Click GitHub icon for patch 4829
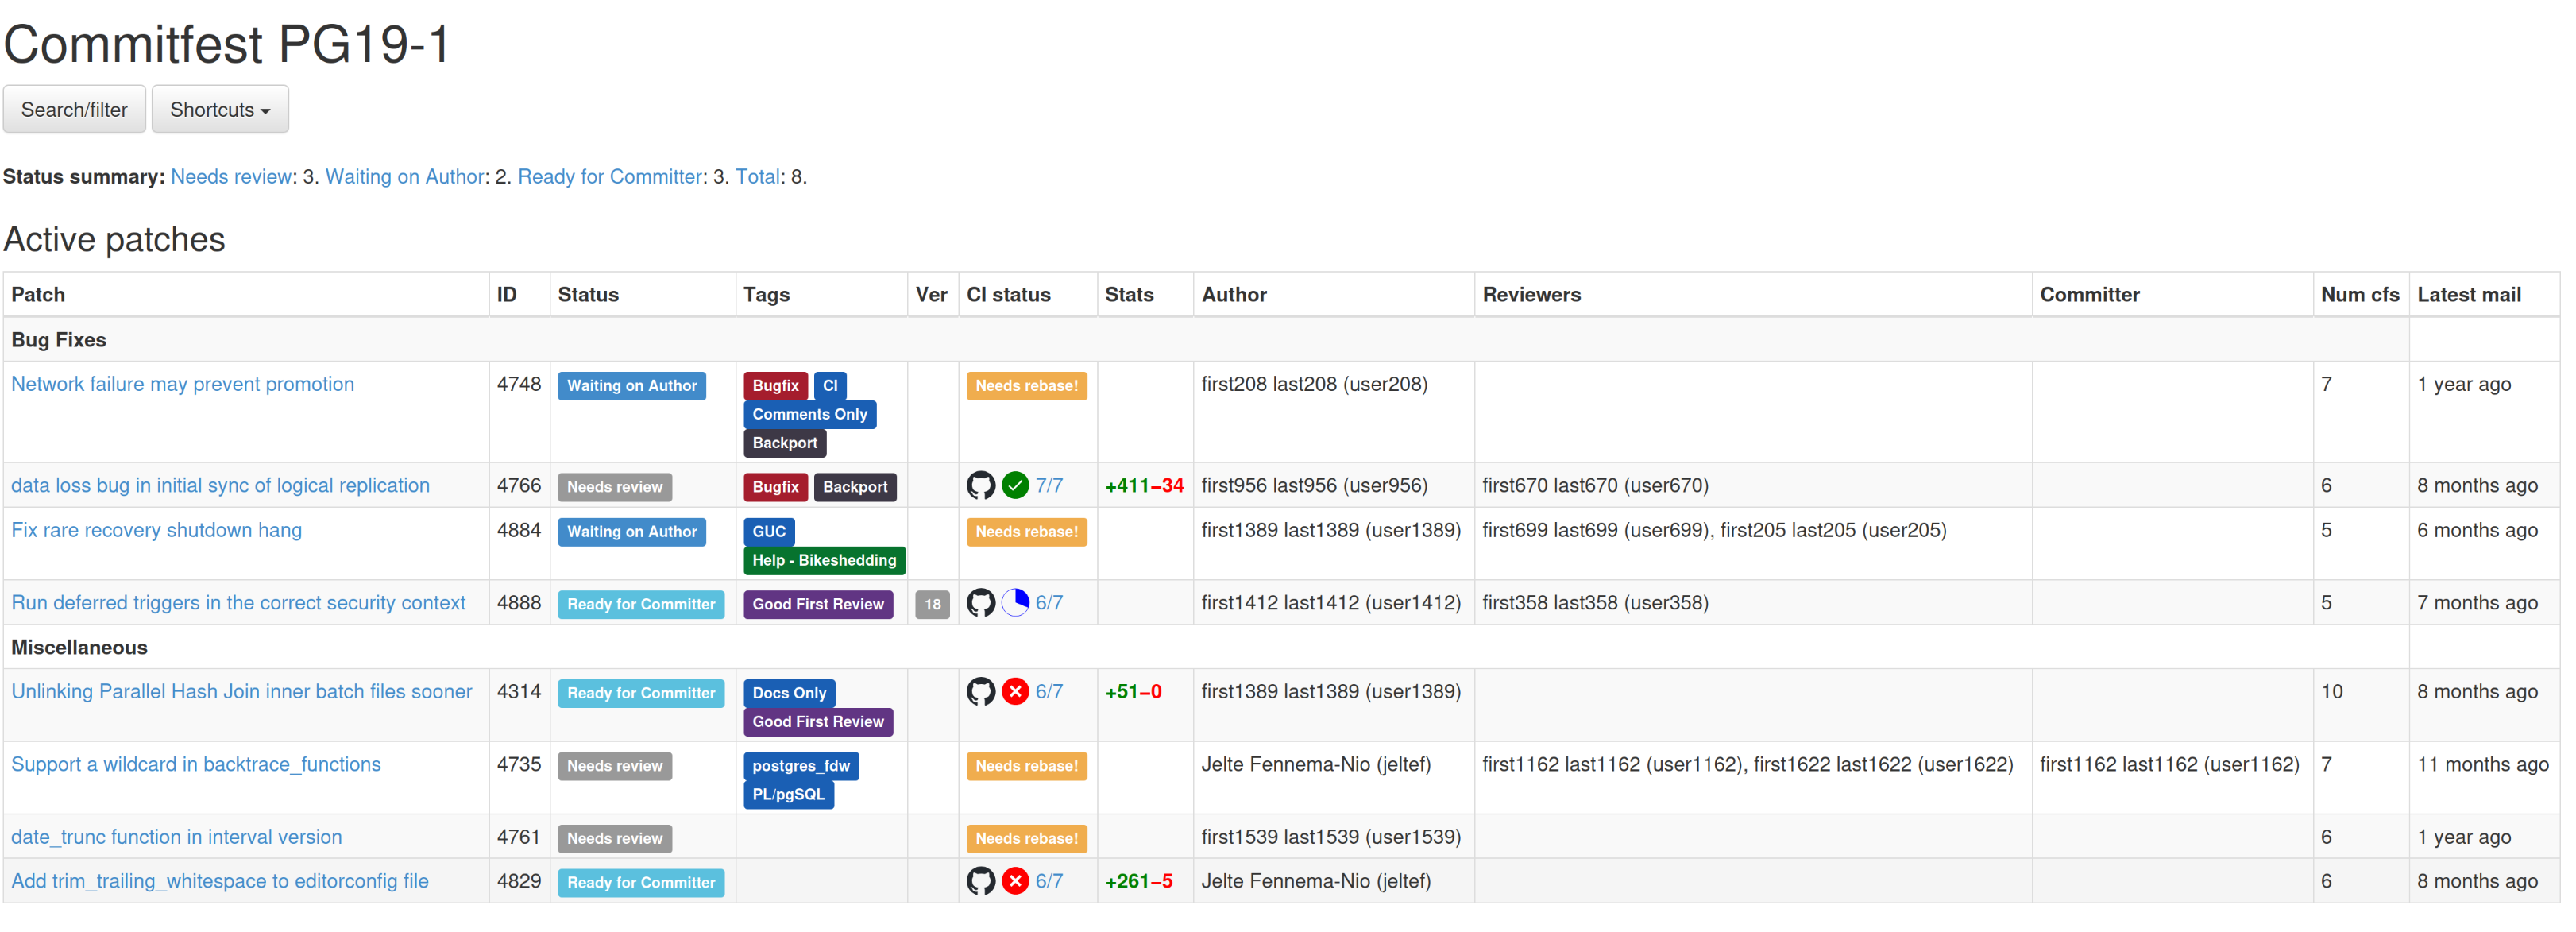 (980, 881)
